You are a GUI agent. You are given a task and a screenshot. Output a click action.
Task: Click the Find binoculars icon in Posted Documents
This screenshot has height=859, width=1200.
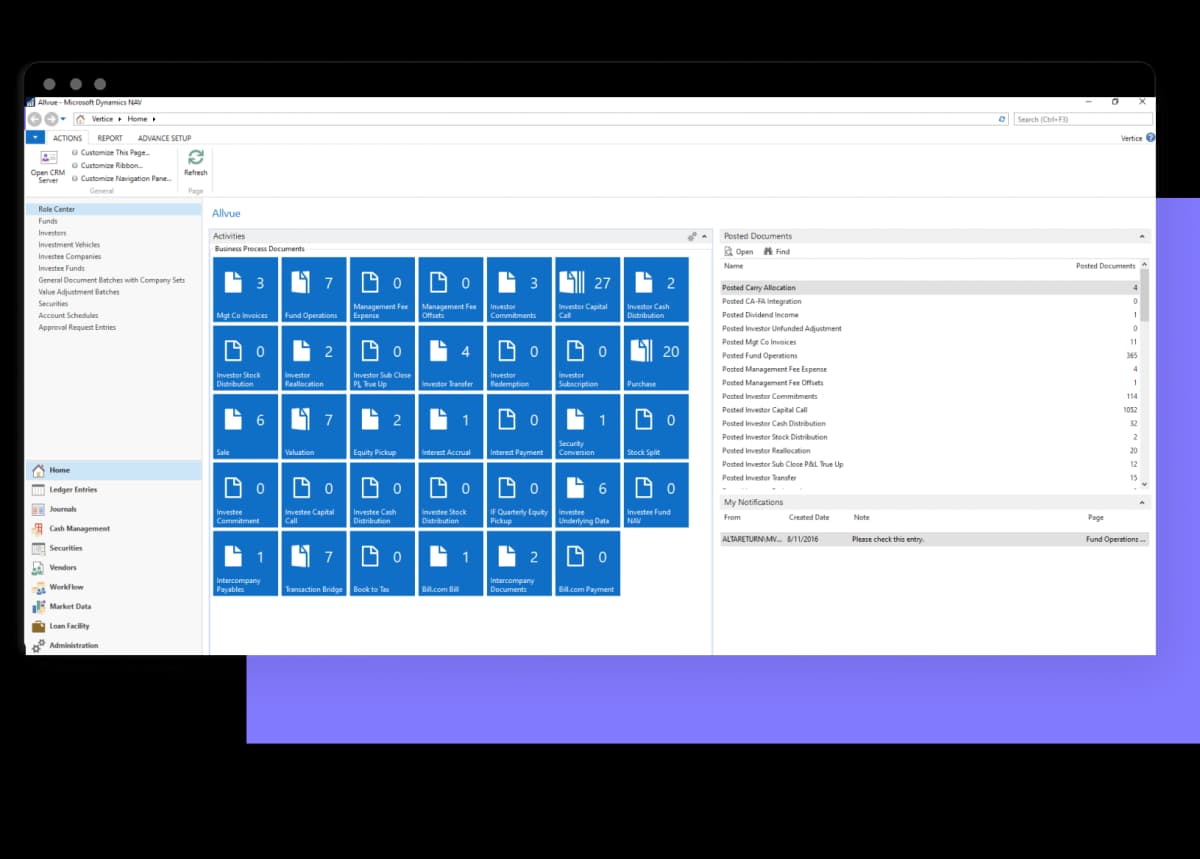(768, 252)
